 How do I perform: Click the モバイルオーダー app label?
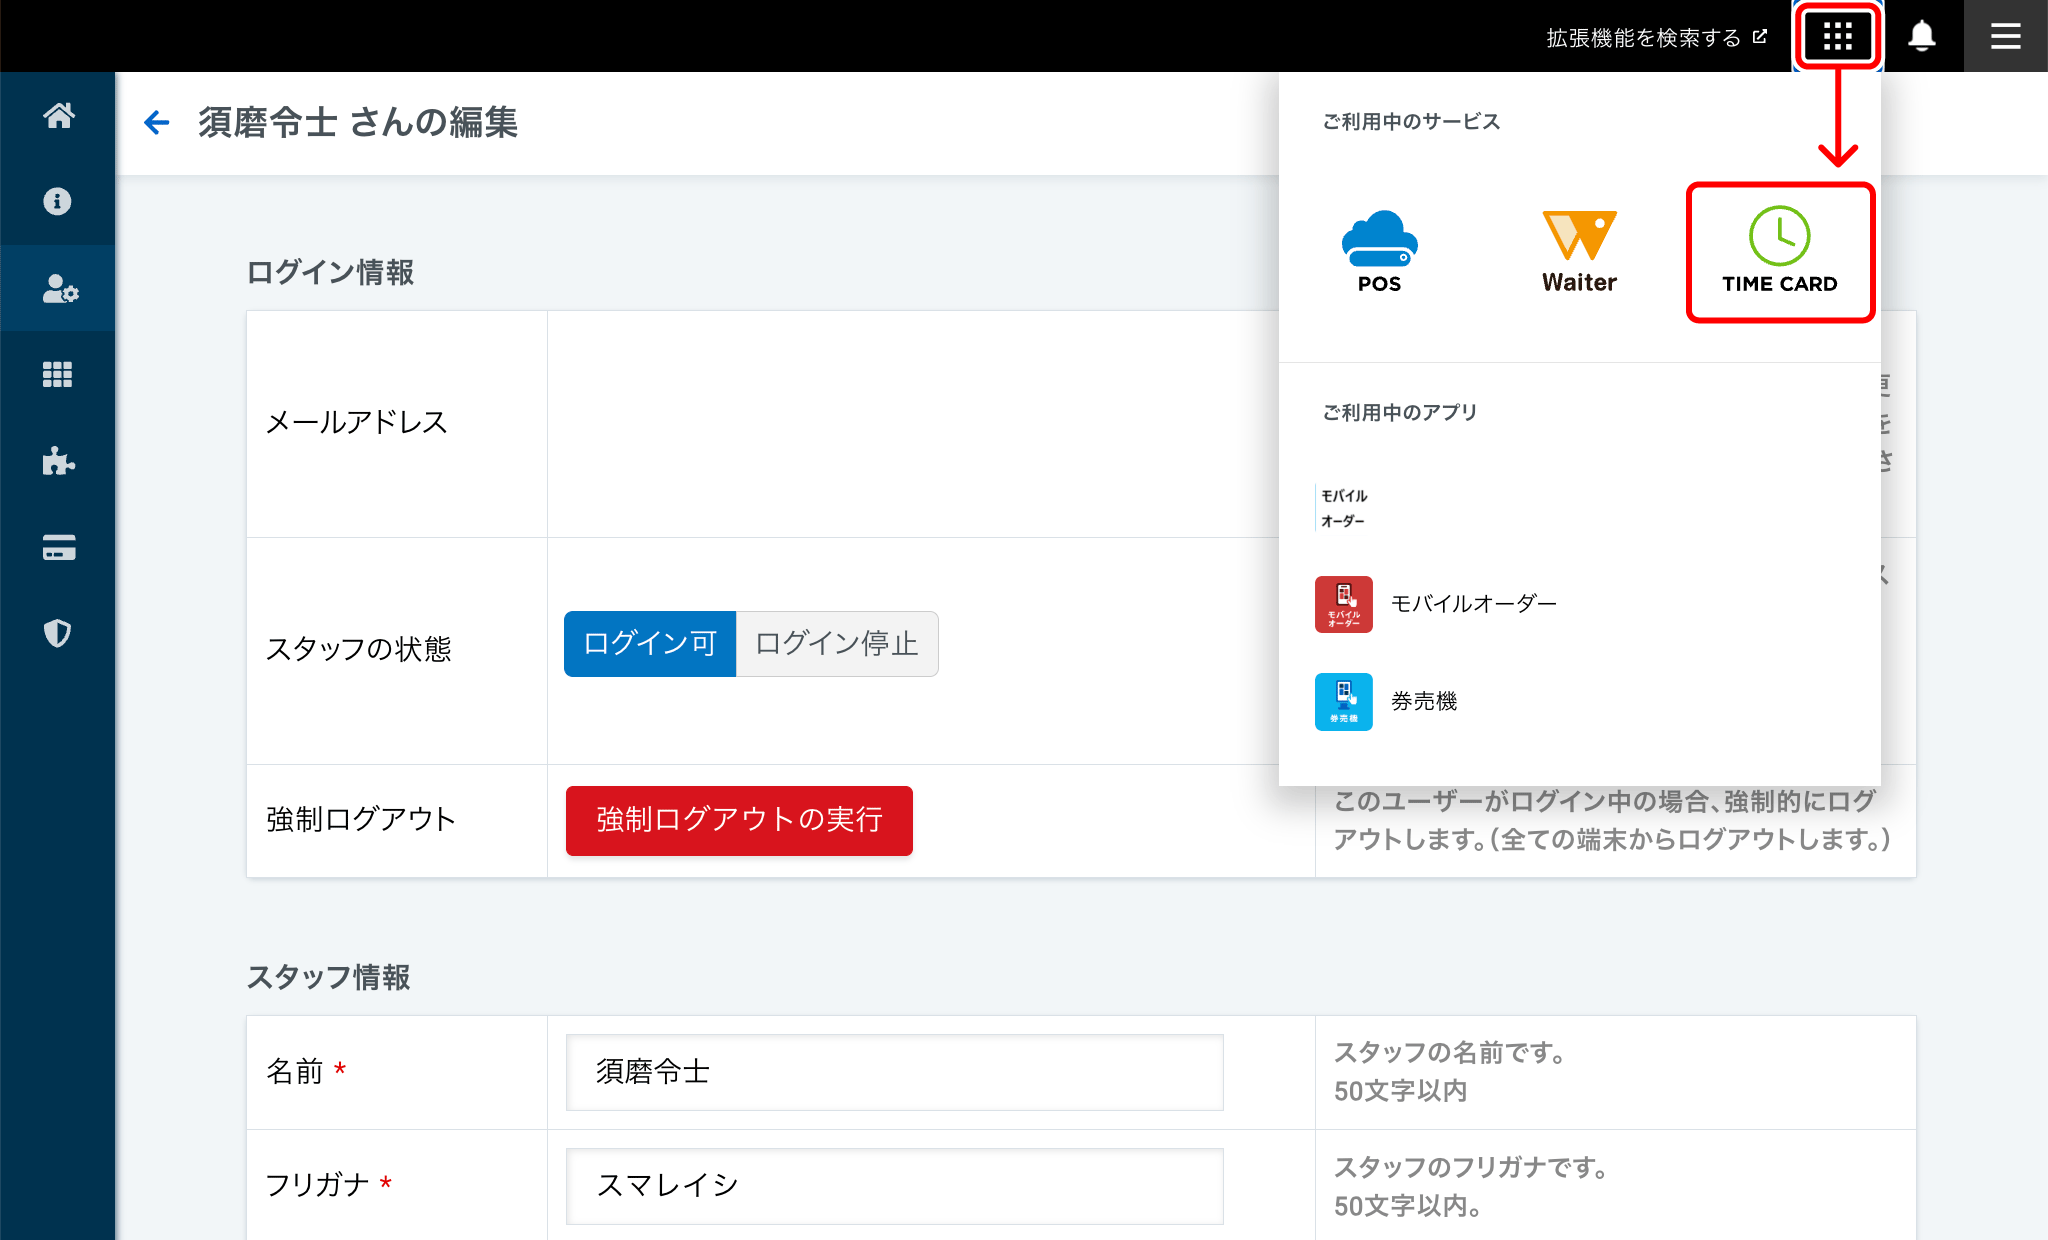(1474, 604)
